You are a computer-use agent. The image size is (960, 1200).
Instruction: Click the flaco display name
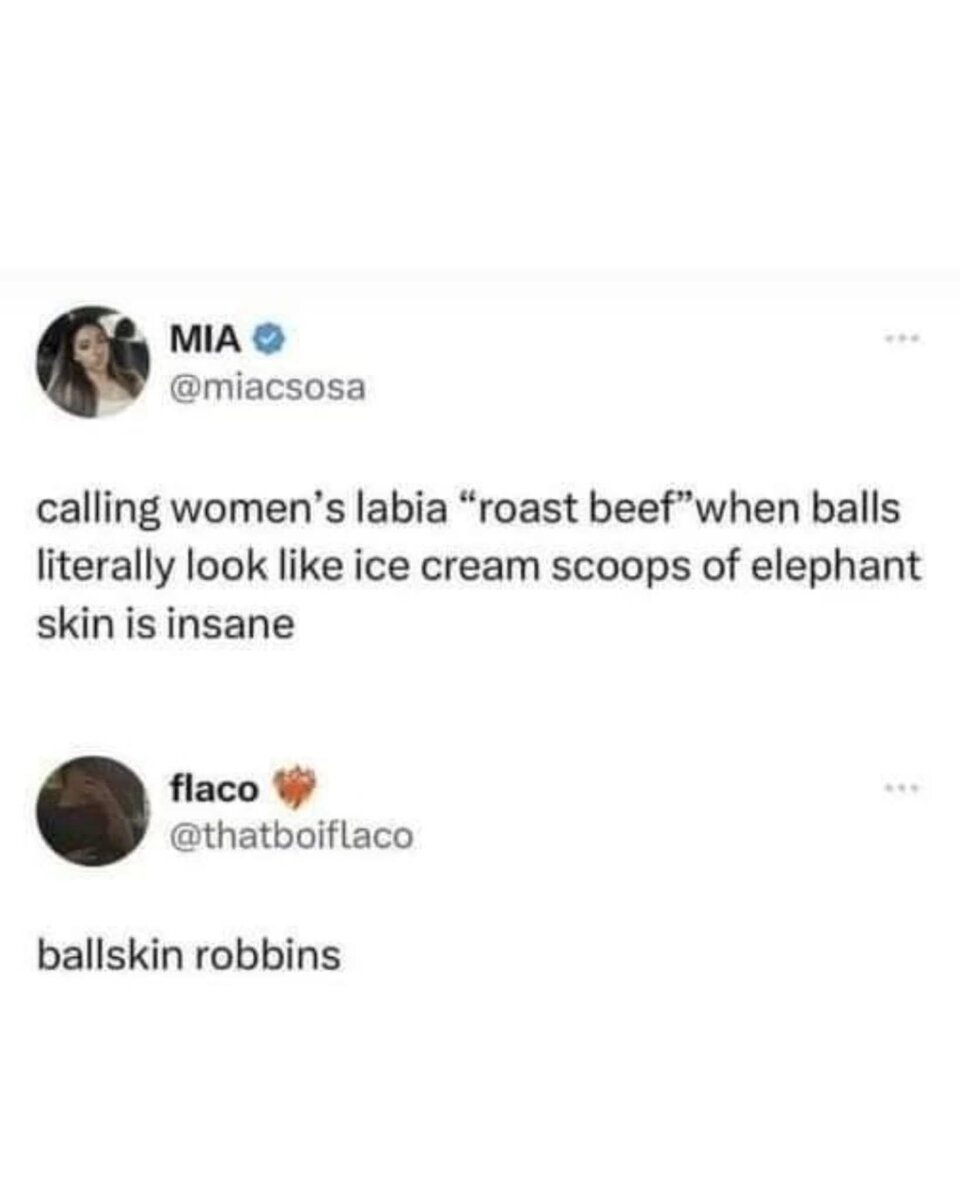point(215,790)
